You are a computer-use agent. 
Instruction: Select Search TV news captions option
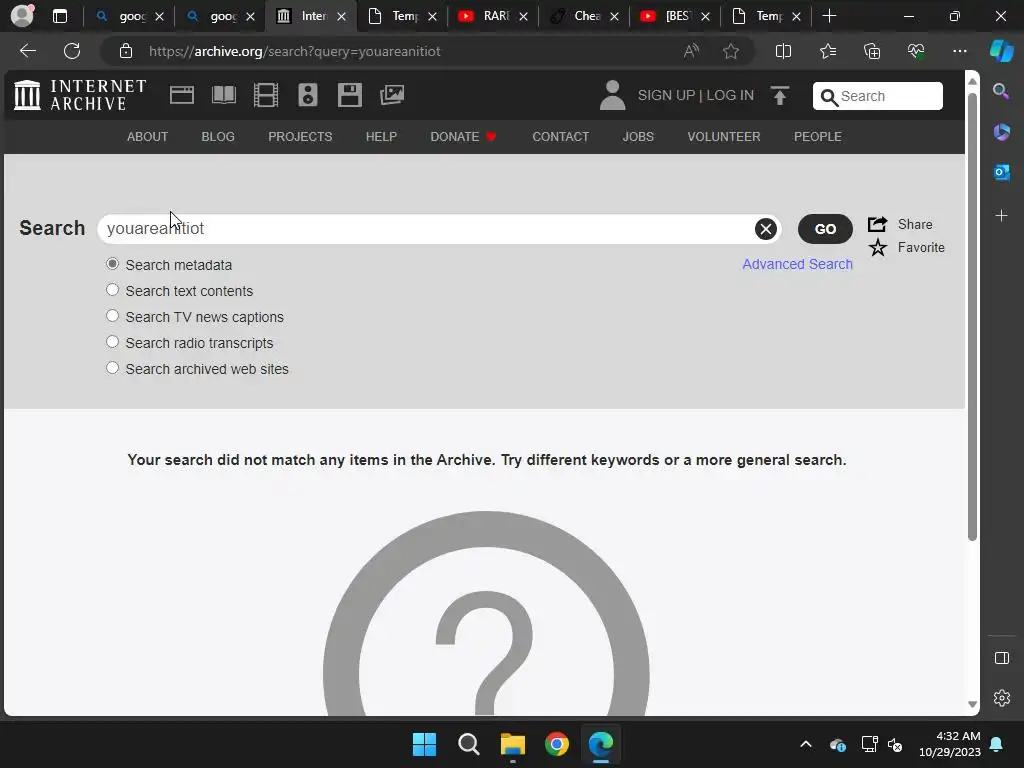pos(112,316)
